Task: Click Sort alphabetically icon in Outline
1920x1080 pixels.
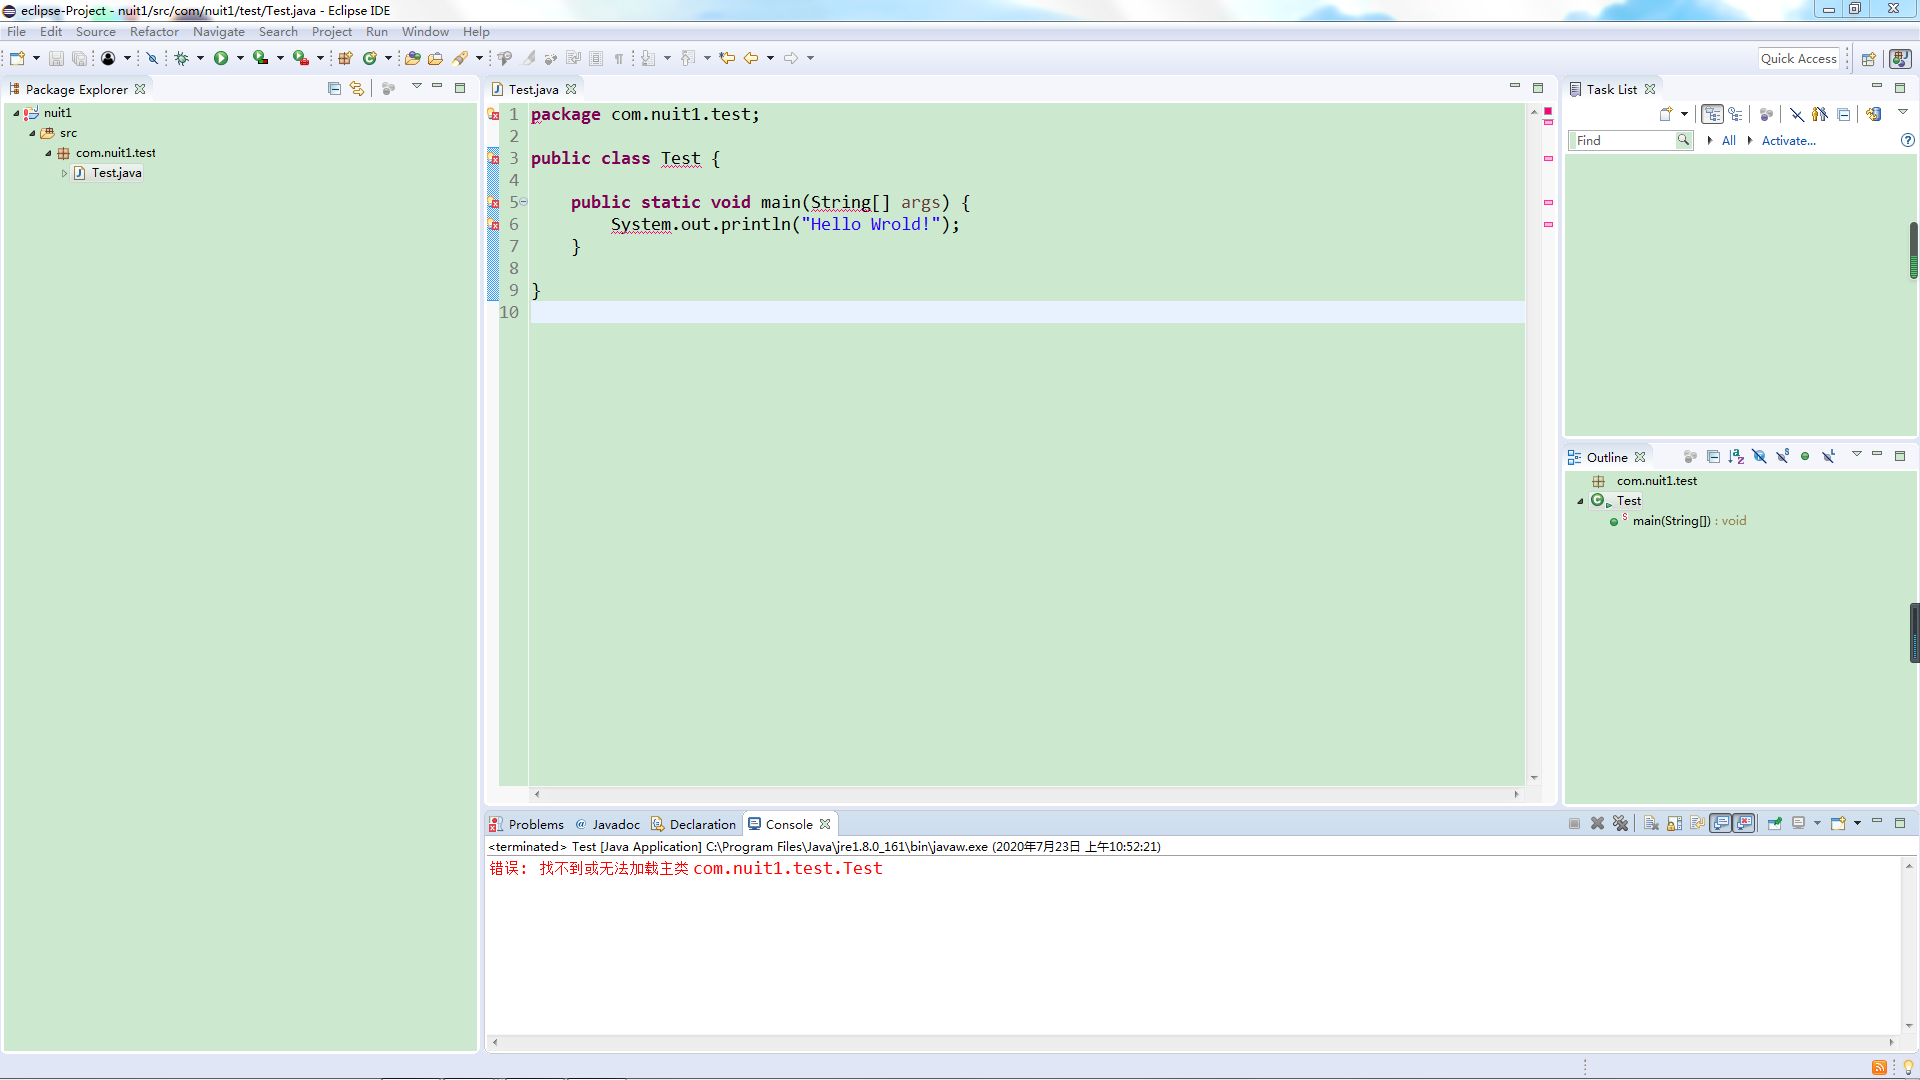Action: tap(1736, 457)
